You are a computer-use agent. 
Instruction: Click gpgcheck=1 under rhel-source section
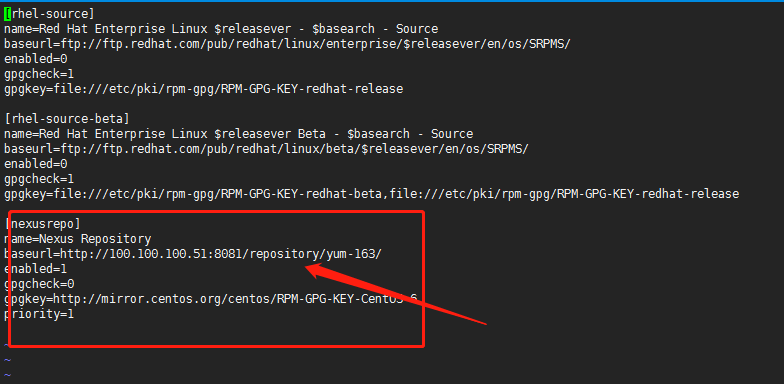pyautogui.click(x=39, y=74)
